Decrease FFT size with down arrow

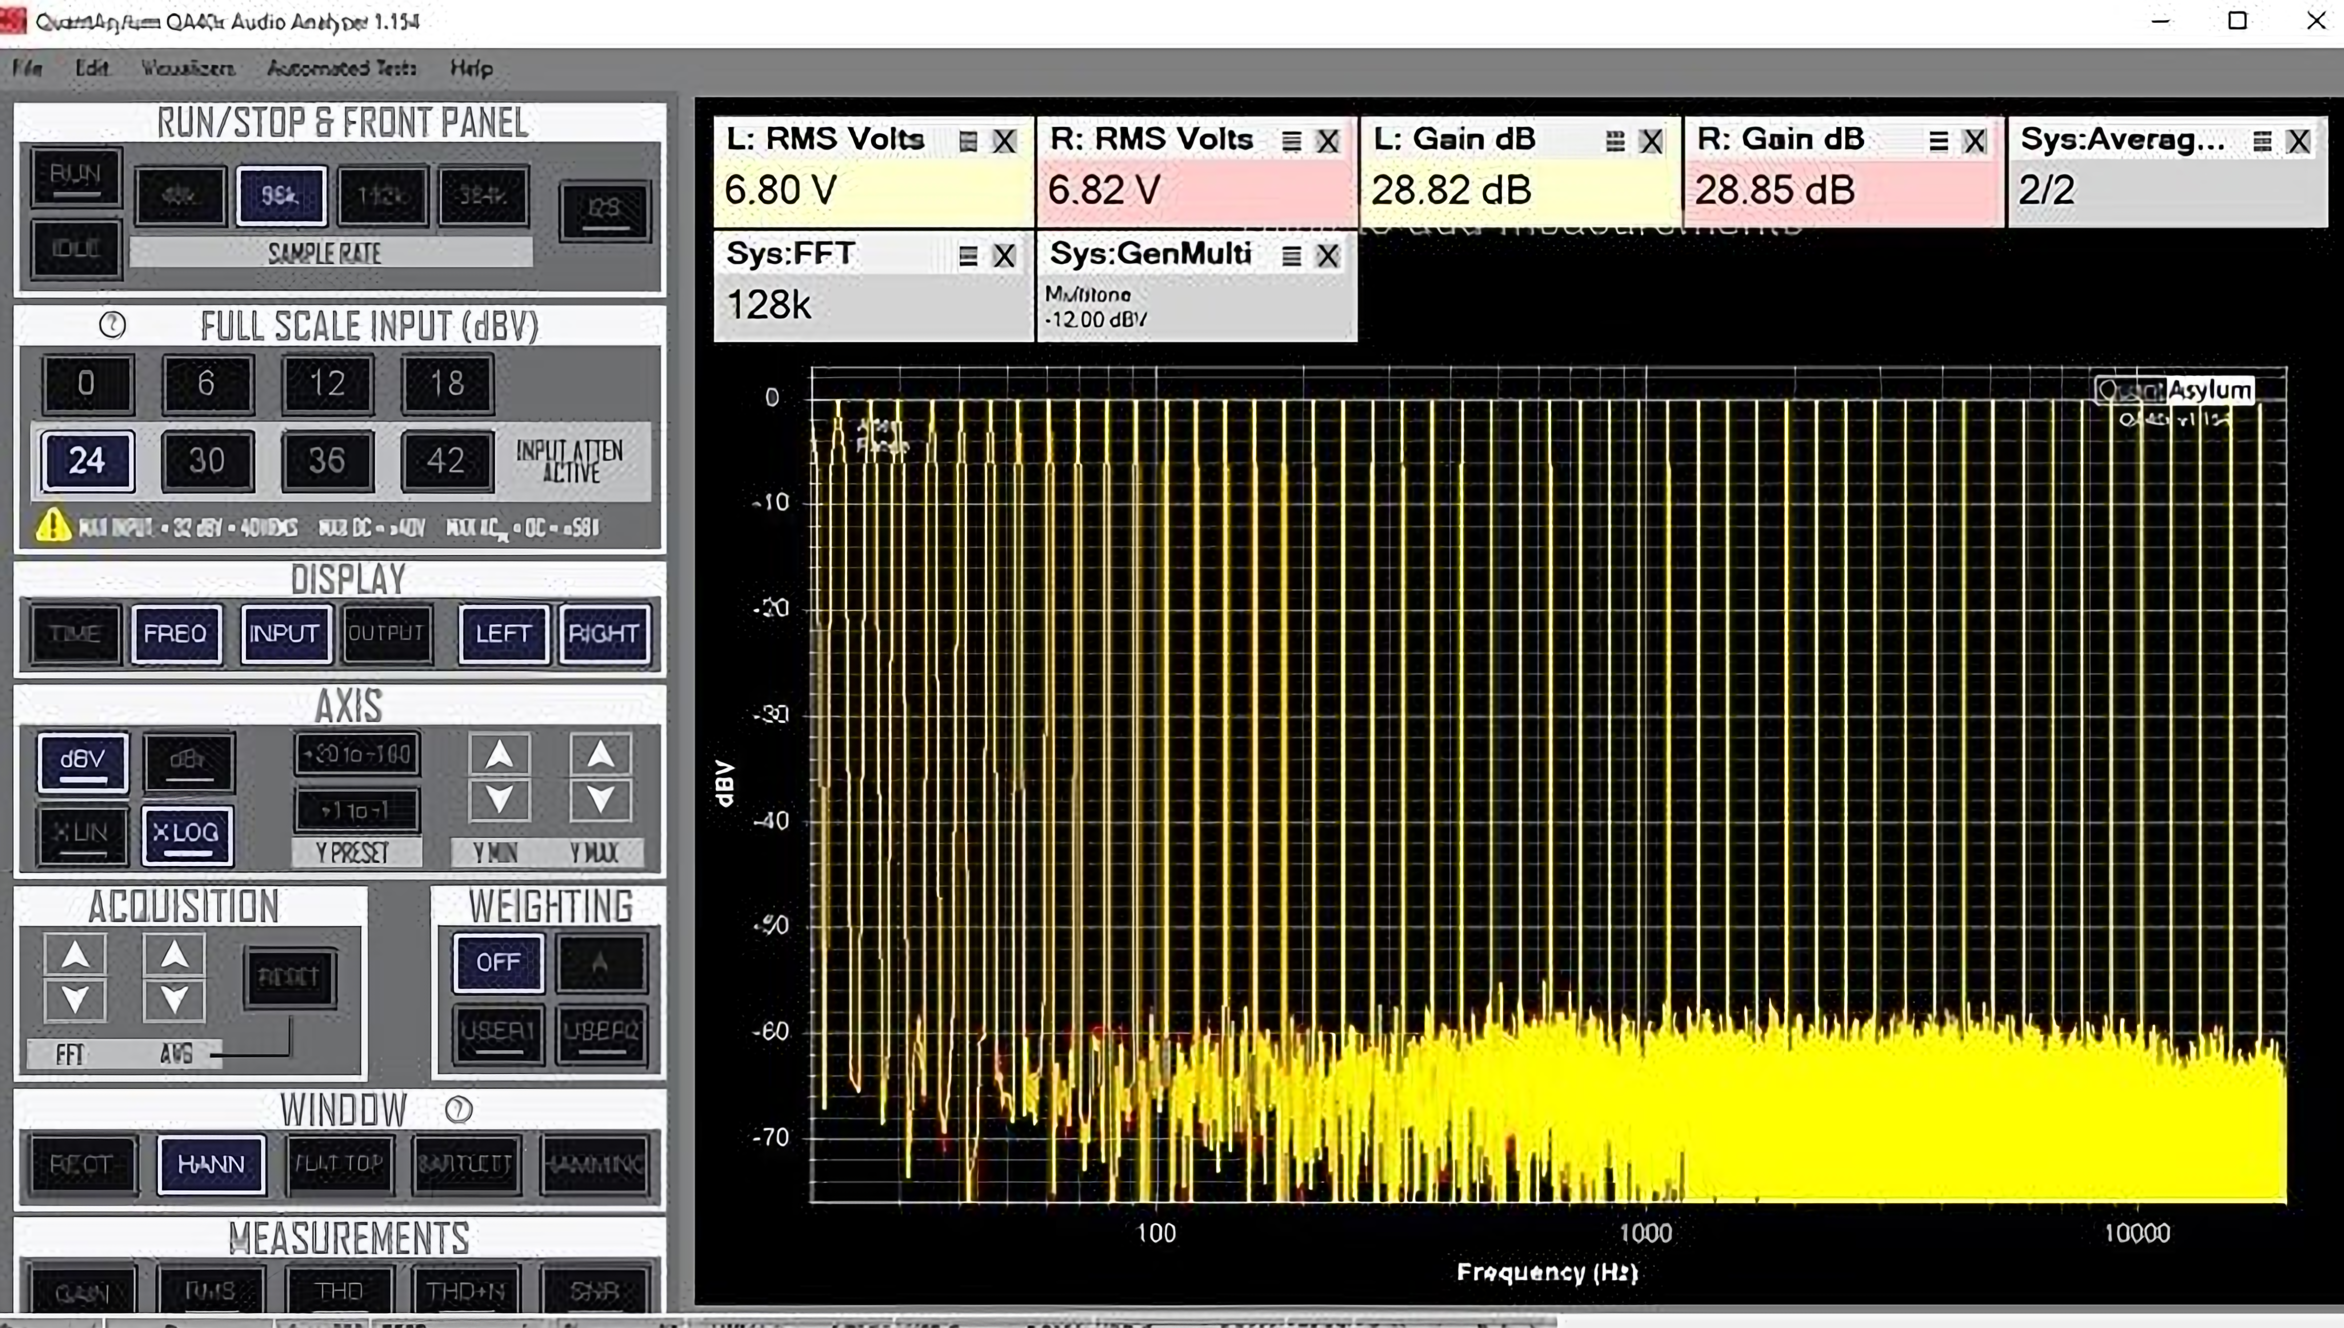coord(75,999)
